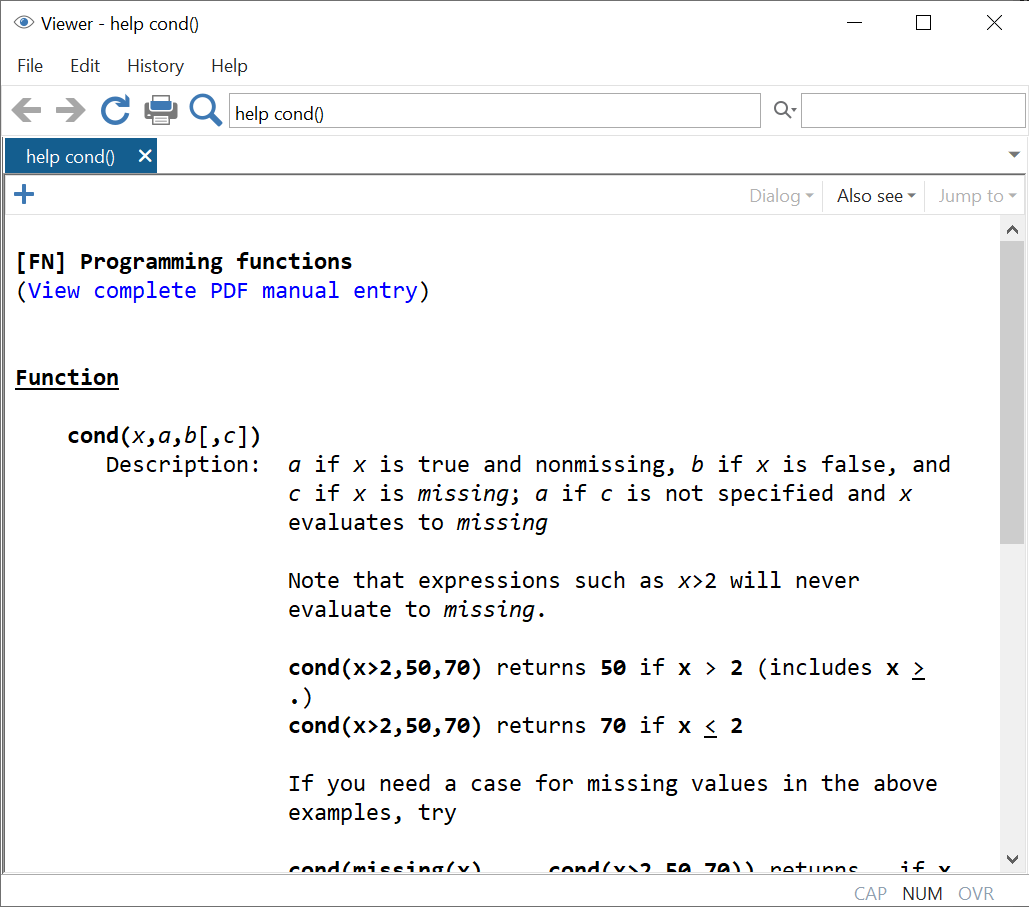Click the Print icon in toolbar
The height and width of the screenshot is (907, 1029).
(x=160, y=110)
